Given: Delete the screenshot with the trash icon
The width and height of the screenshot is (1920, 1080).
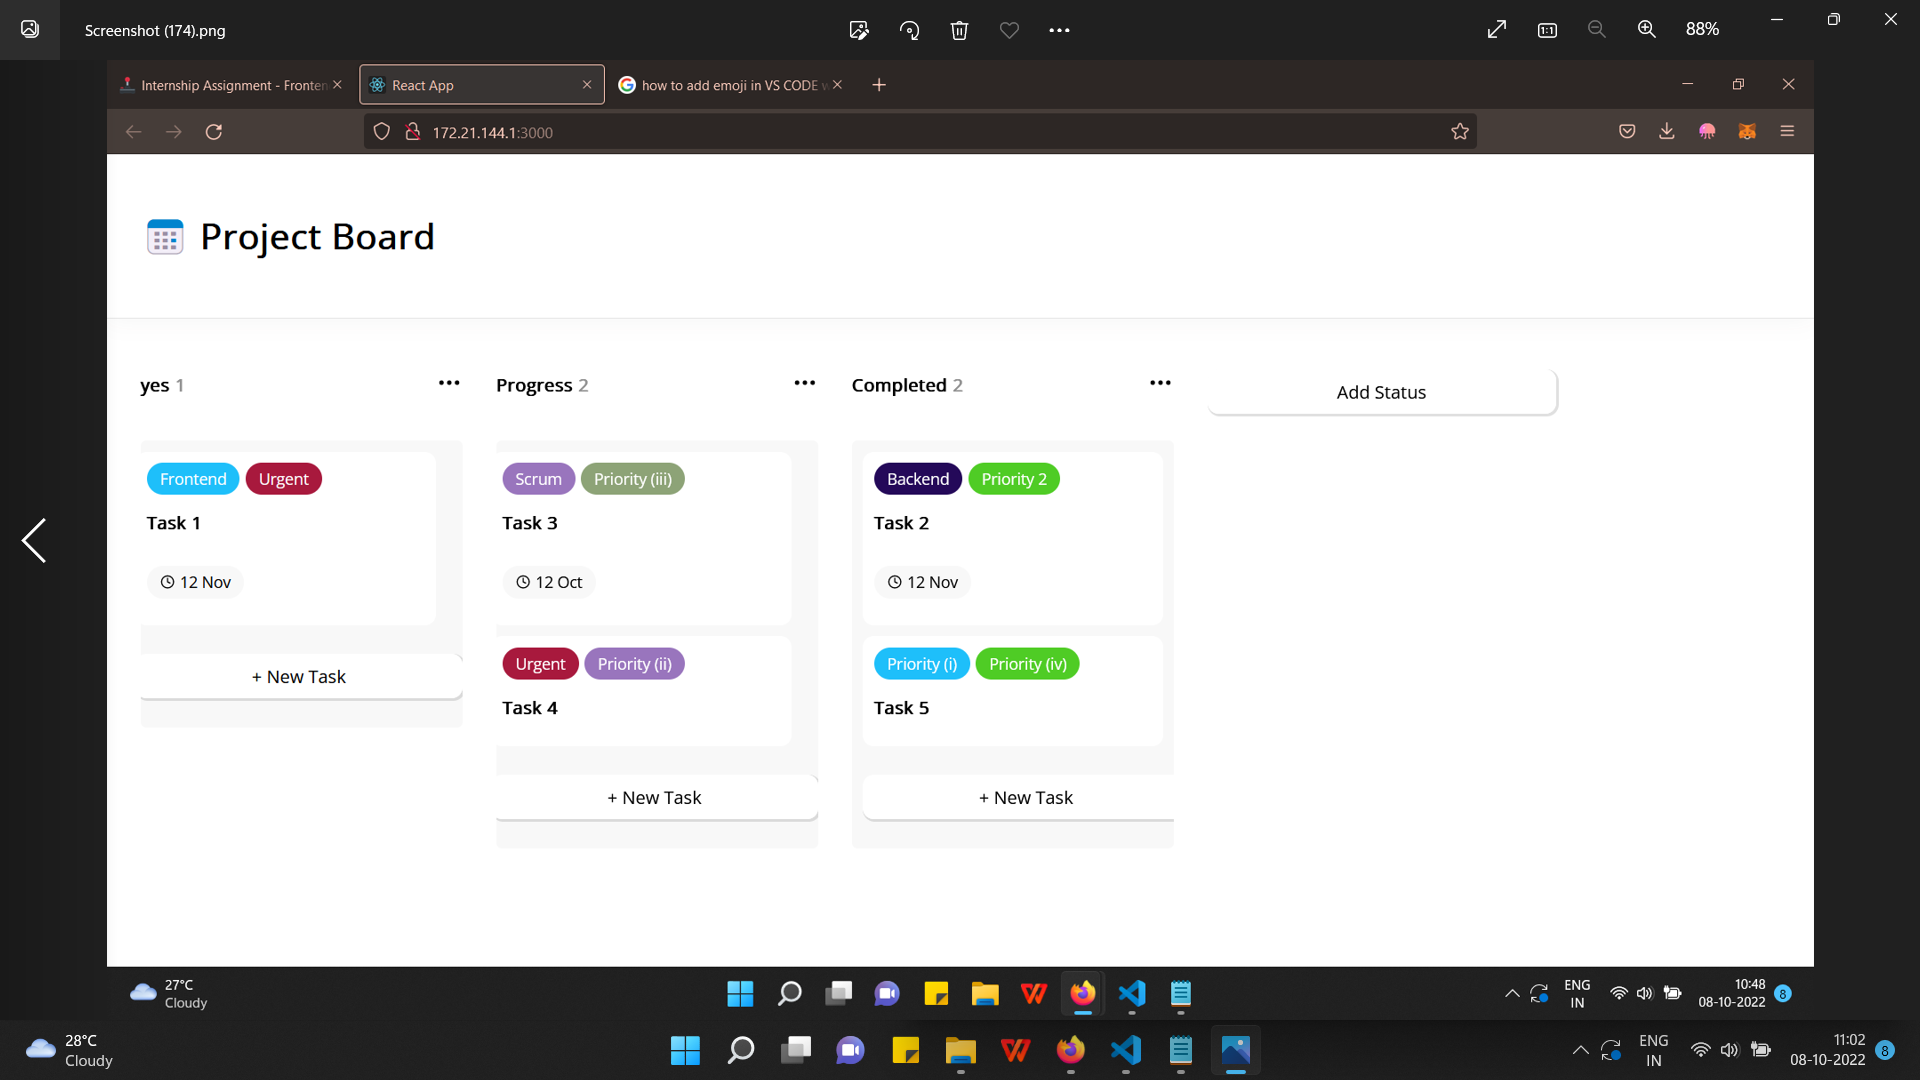Looking at the screenshot, I should pos(960,30).
